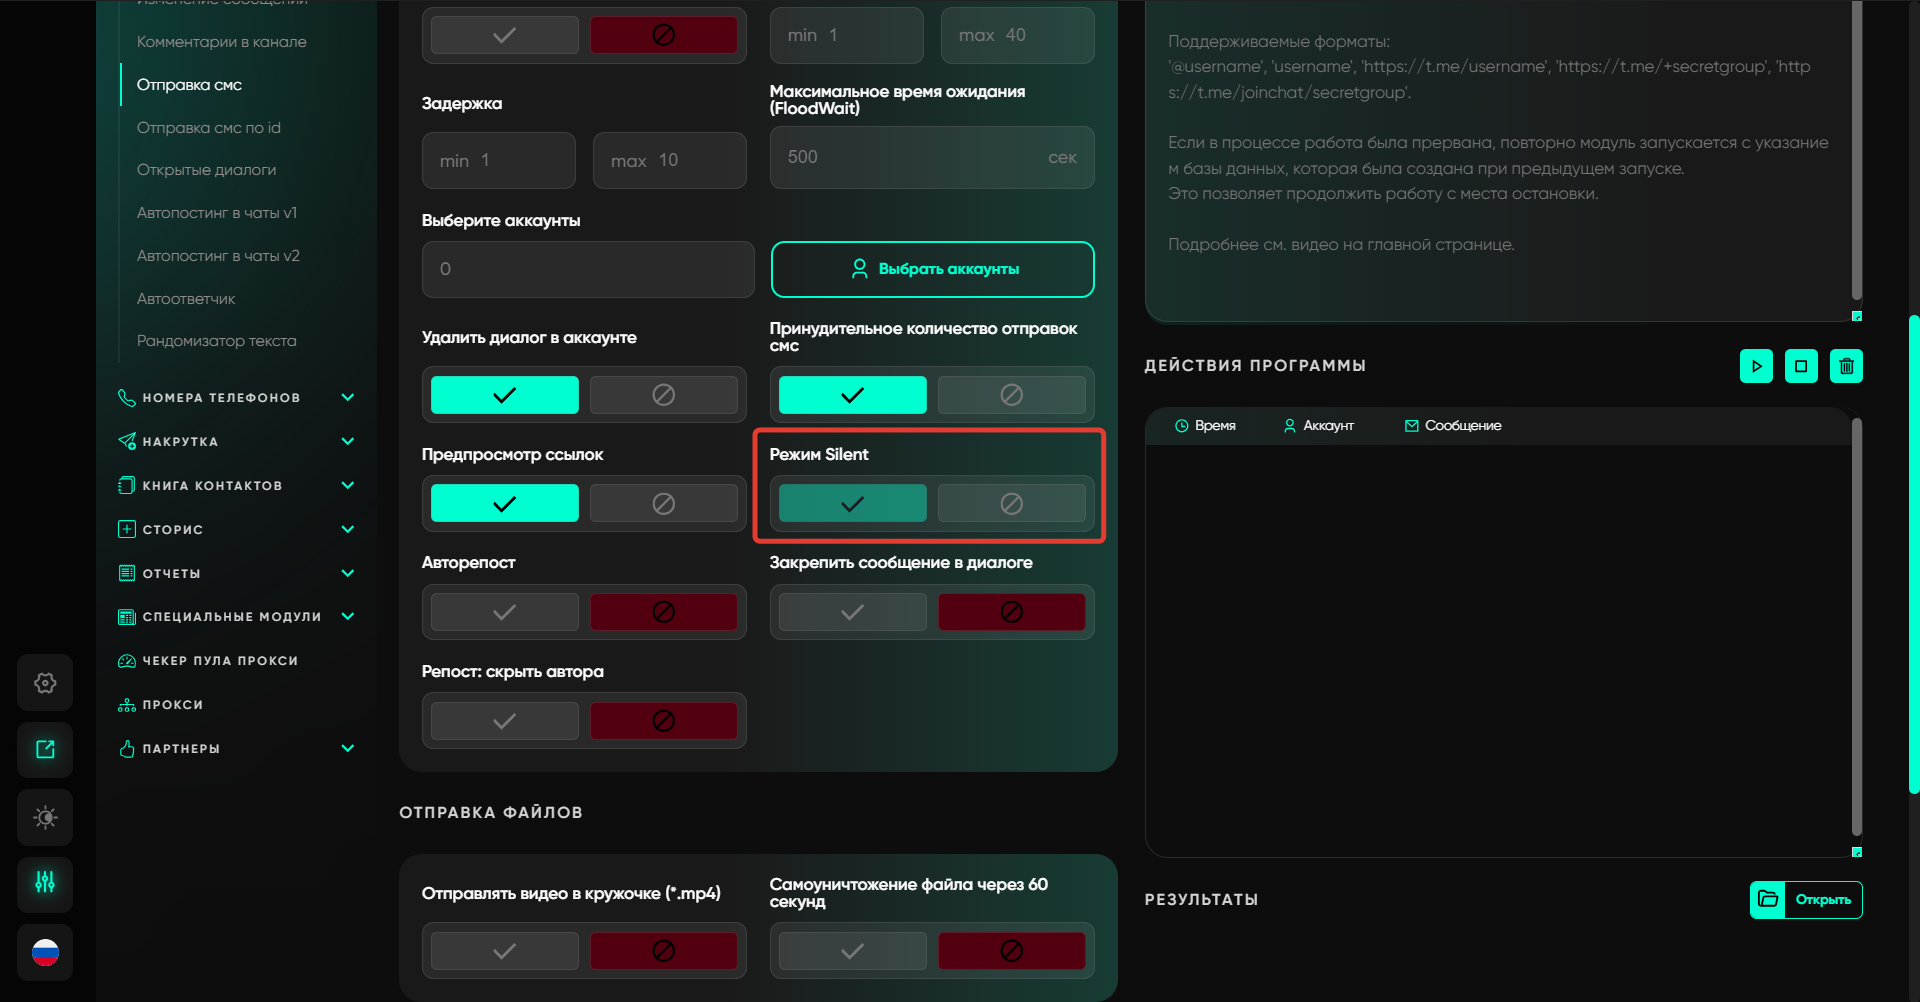
Task: Click the play icon in Действия программы
Action: [1756, 366]
